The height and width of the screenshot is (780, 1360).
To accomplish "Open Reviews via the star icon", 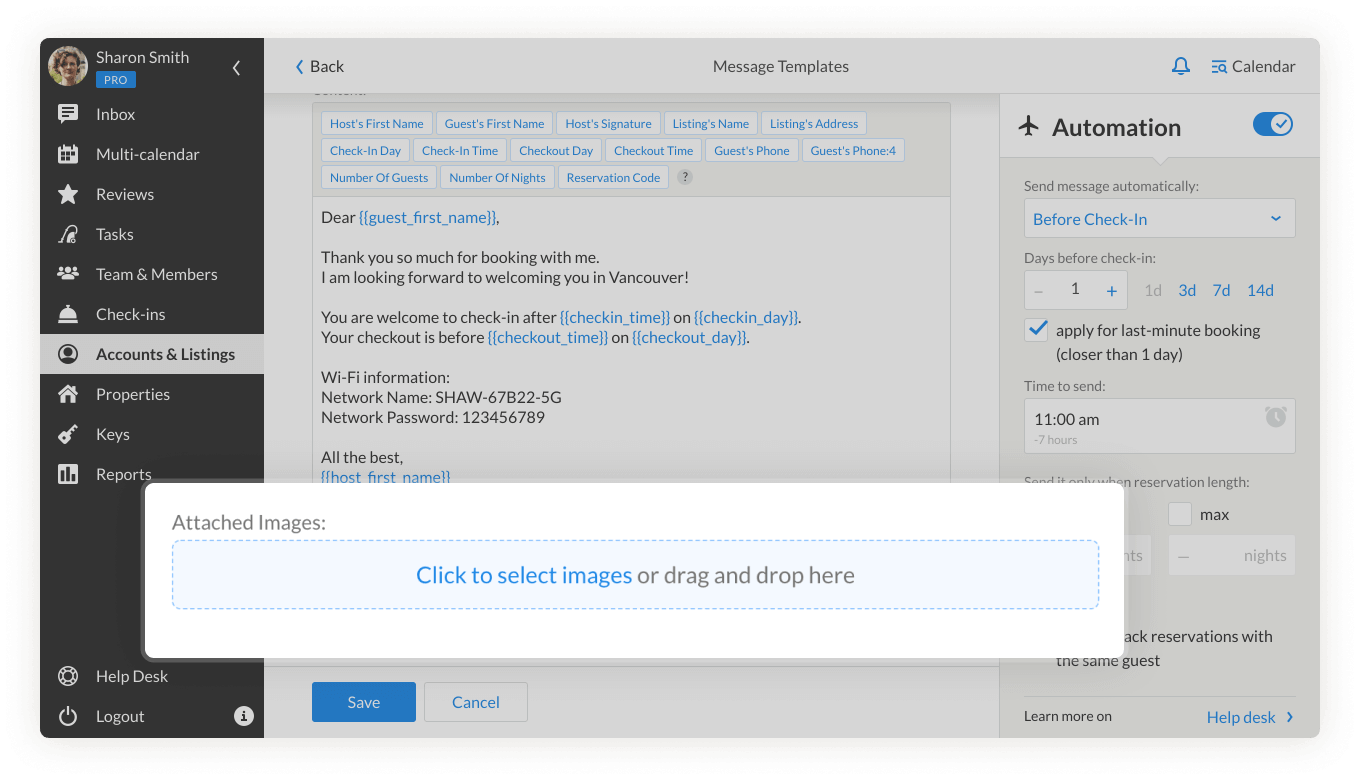I will (68, 194).
